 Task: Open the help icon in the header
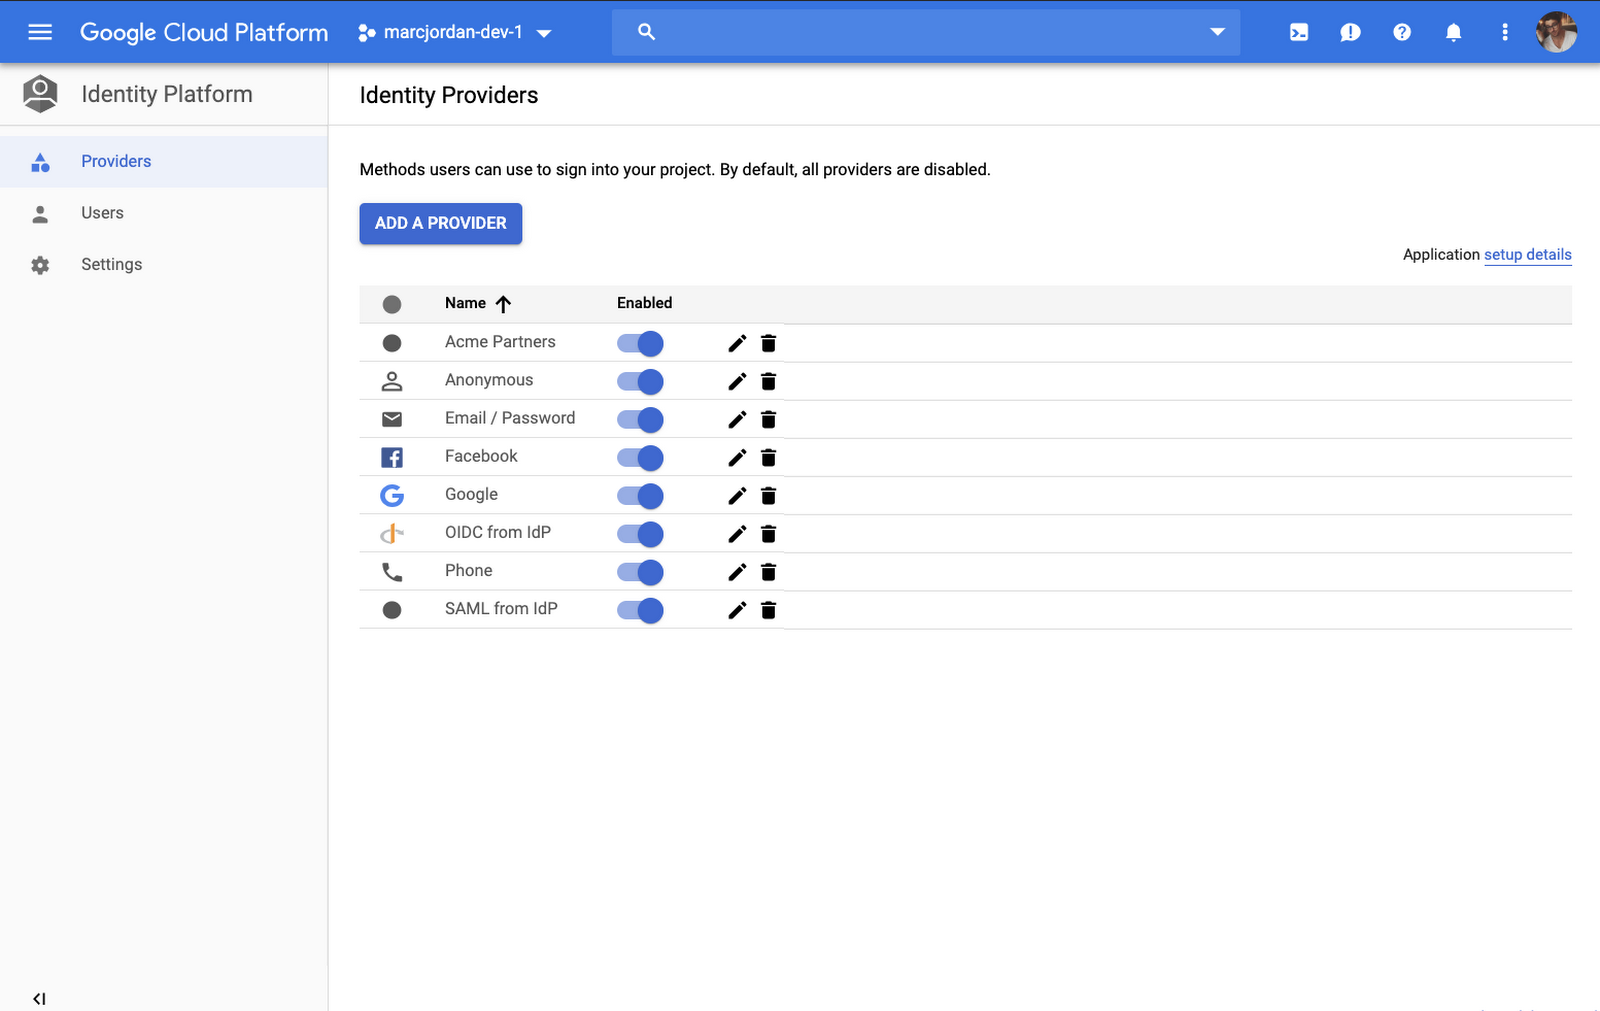tap(1401, 31)
